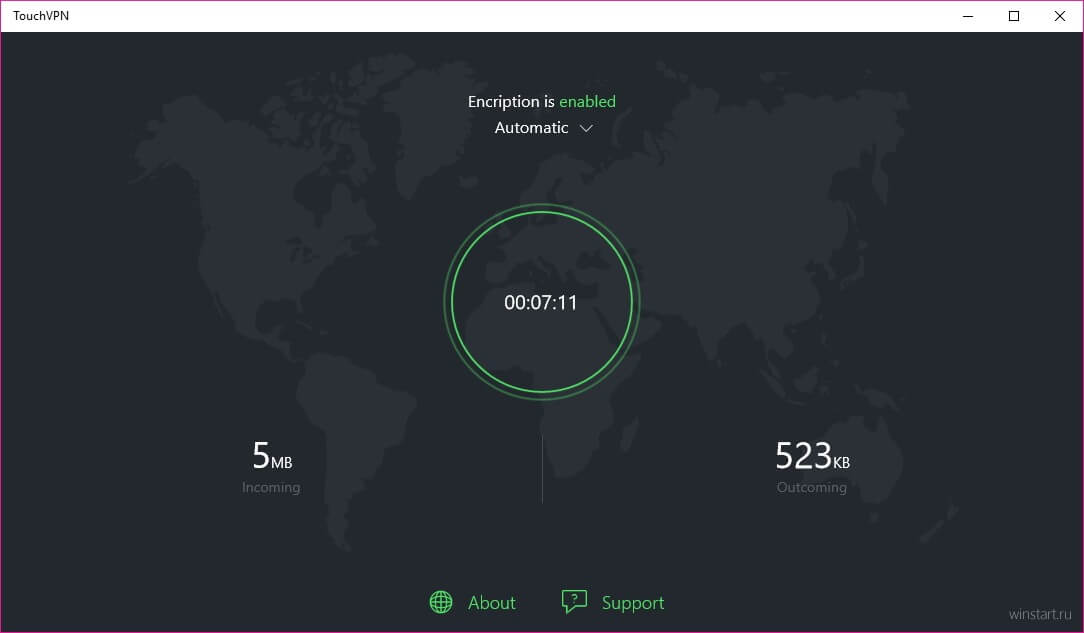
Task: Click the TouchVPN title in title bar
Action: tap(41, 16)
